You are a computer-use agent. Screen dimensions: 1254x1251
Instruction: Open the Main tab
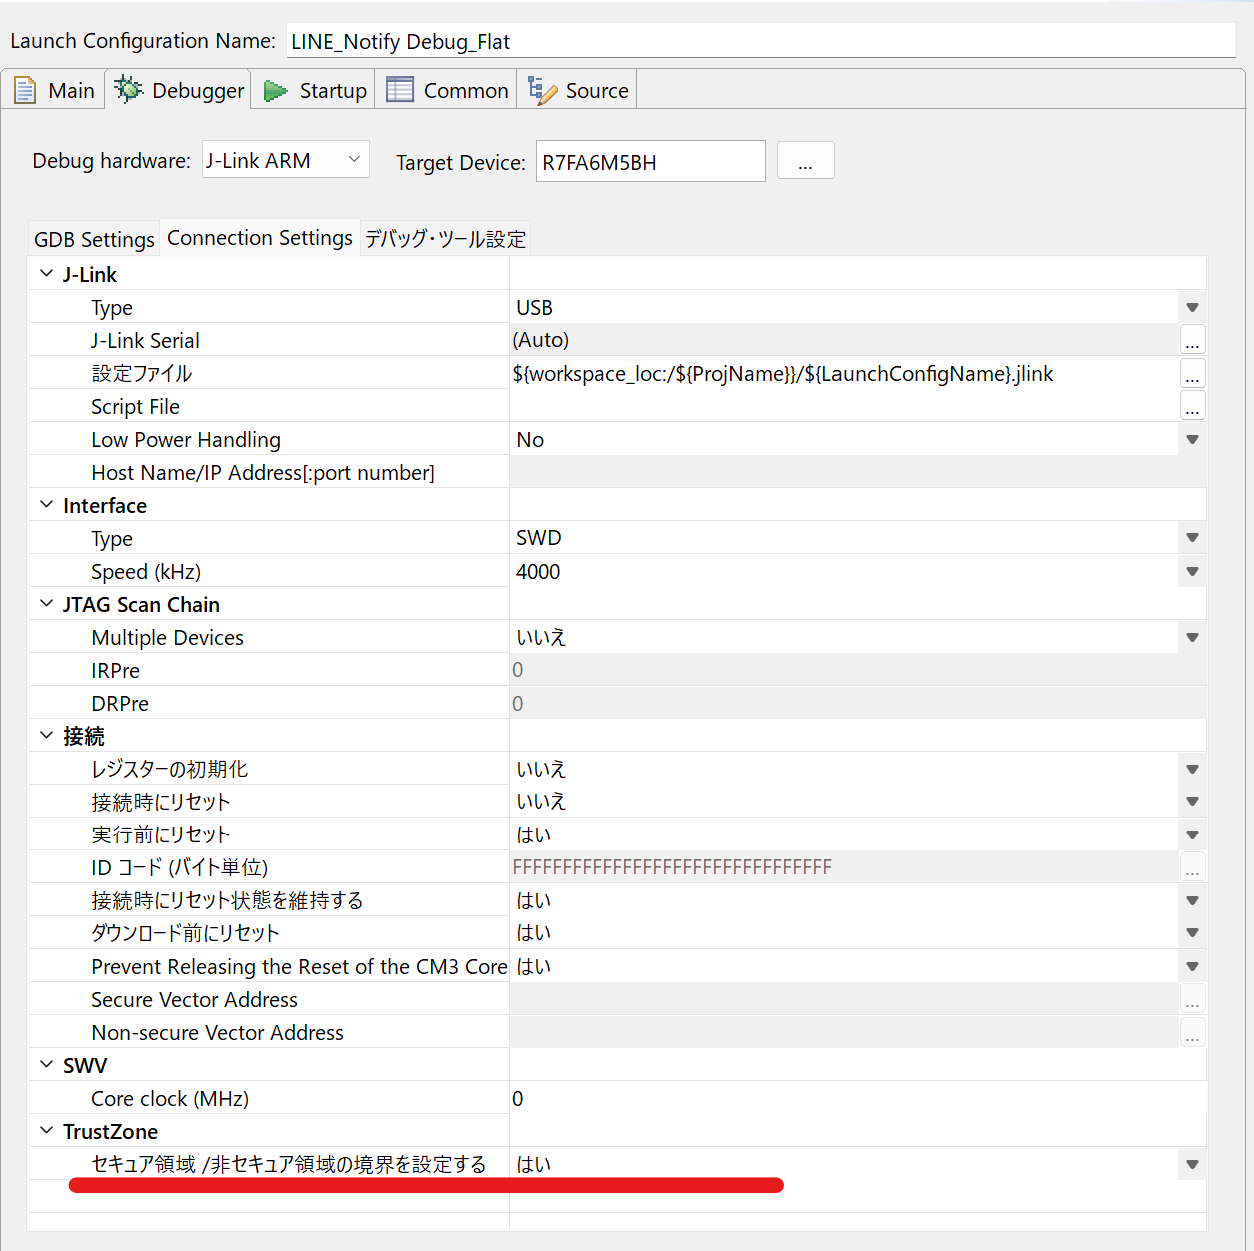coord(54,90)
